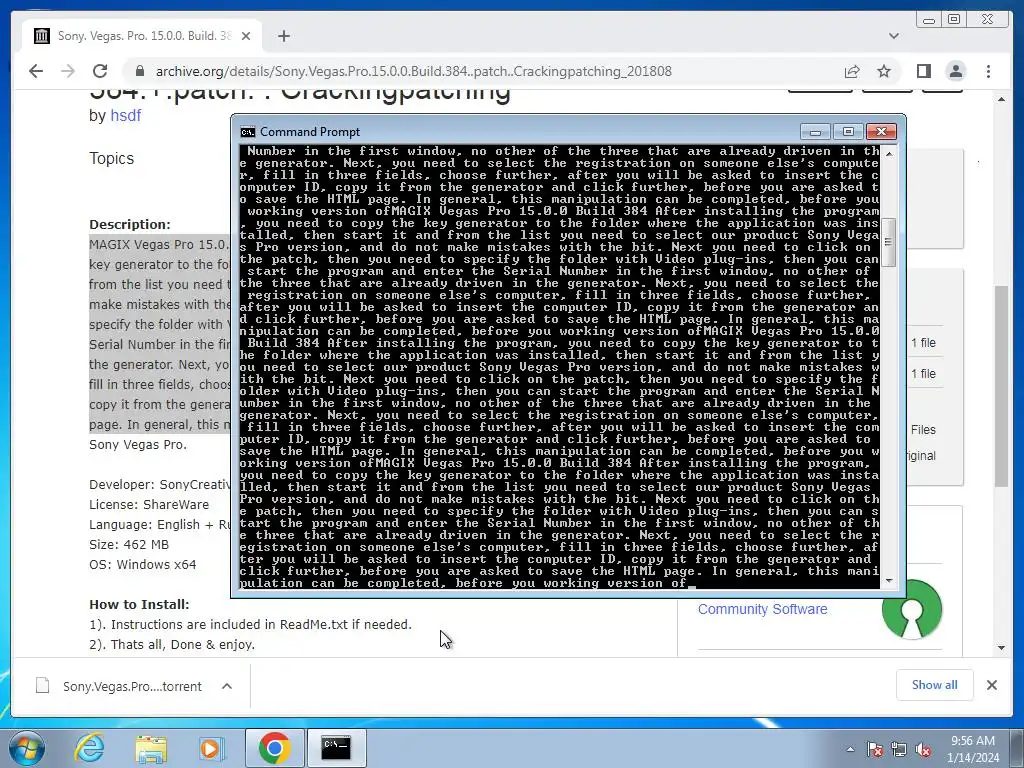Click the page scrollbar down arrow
1024x768 pixels.
click(1001, 648)
